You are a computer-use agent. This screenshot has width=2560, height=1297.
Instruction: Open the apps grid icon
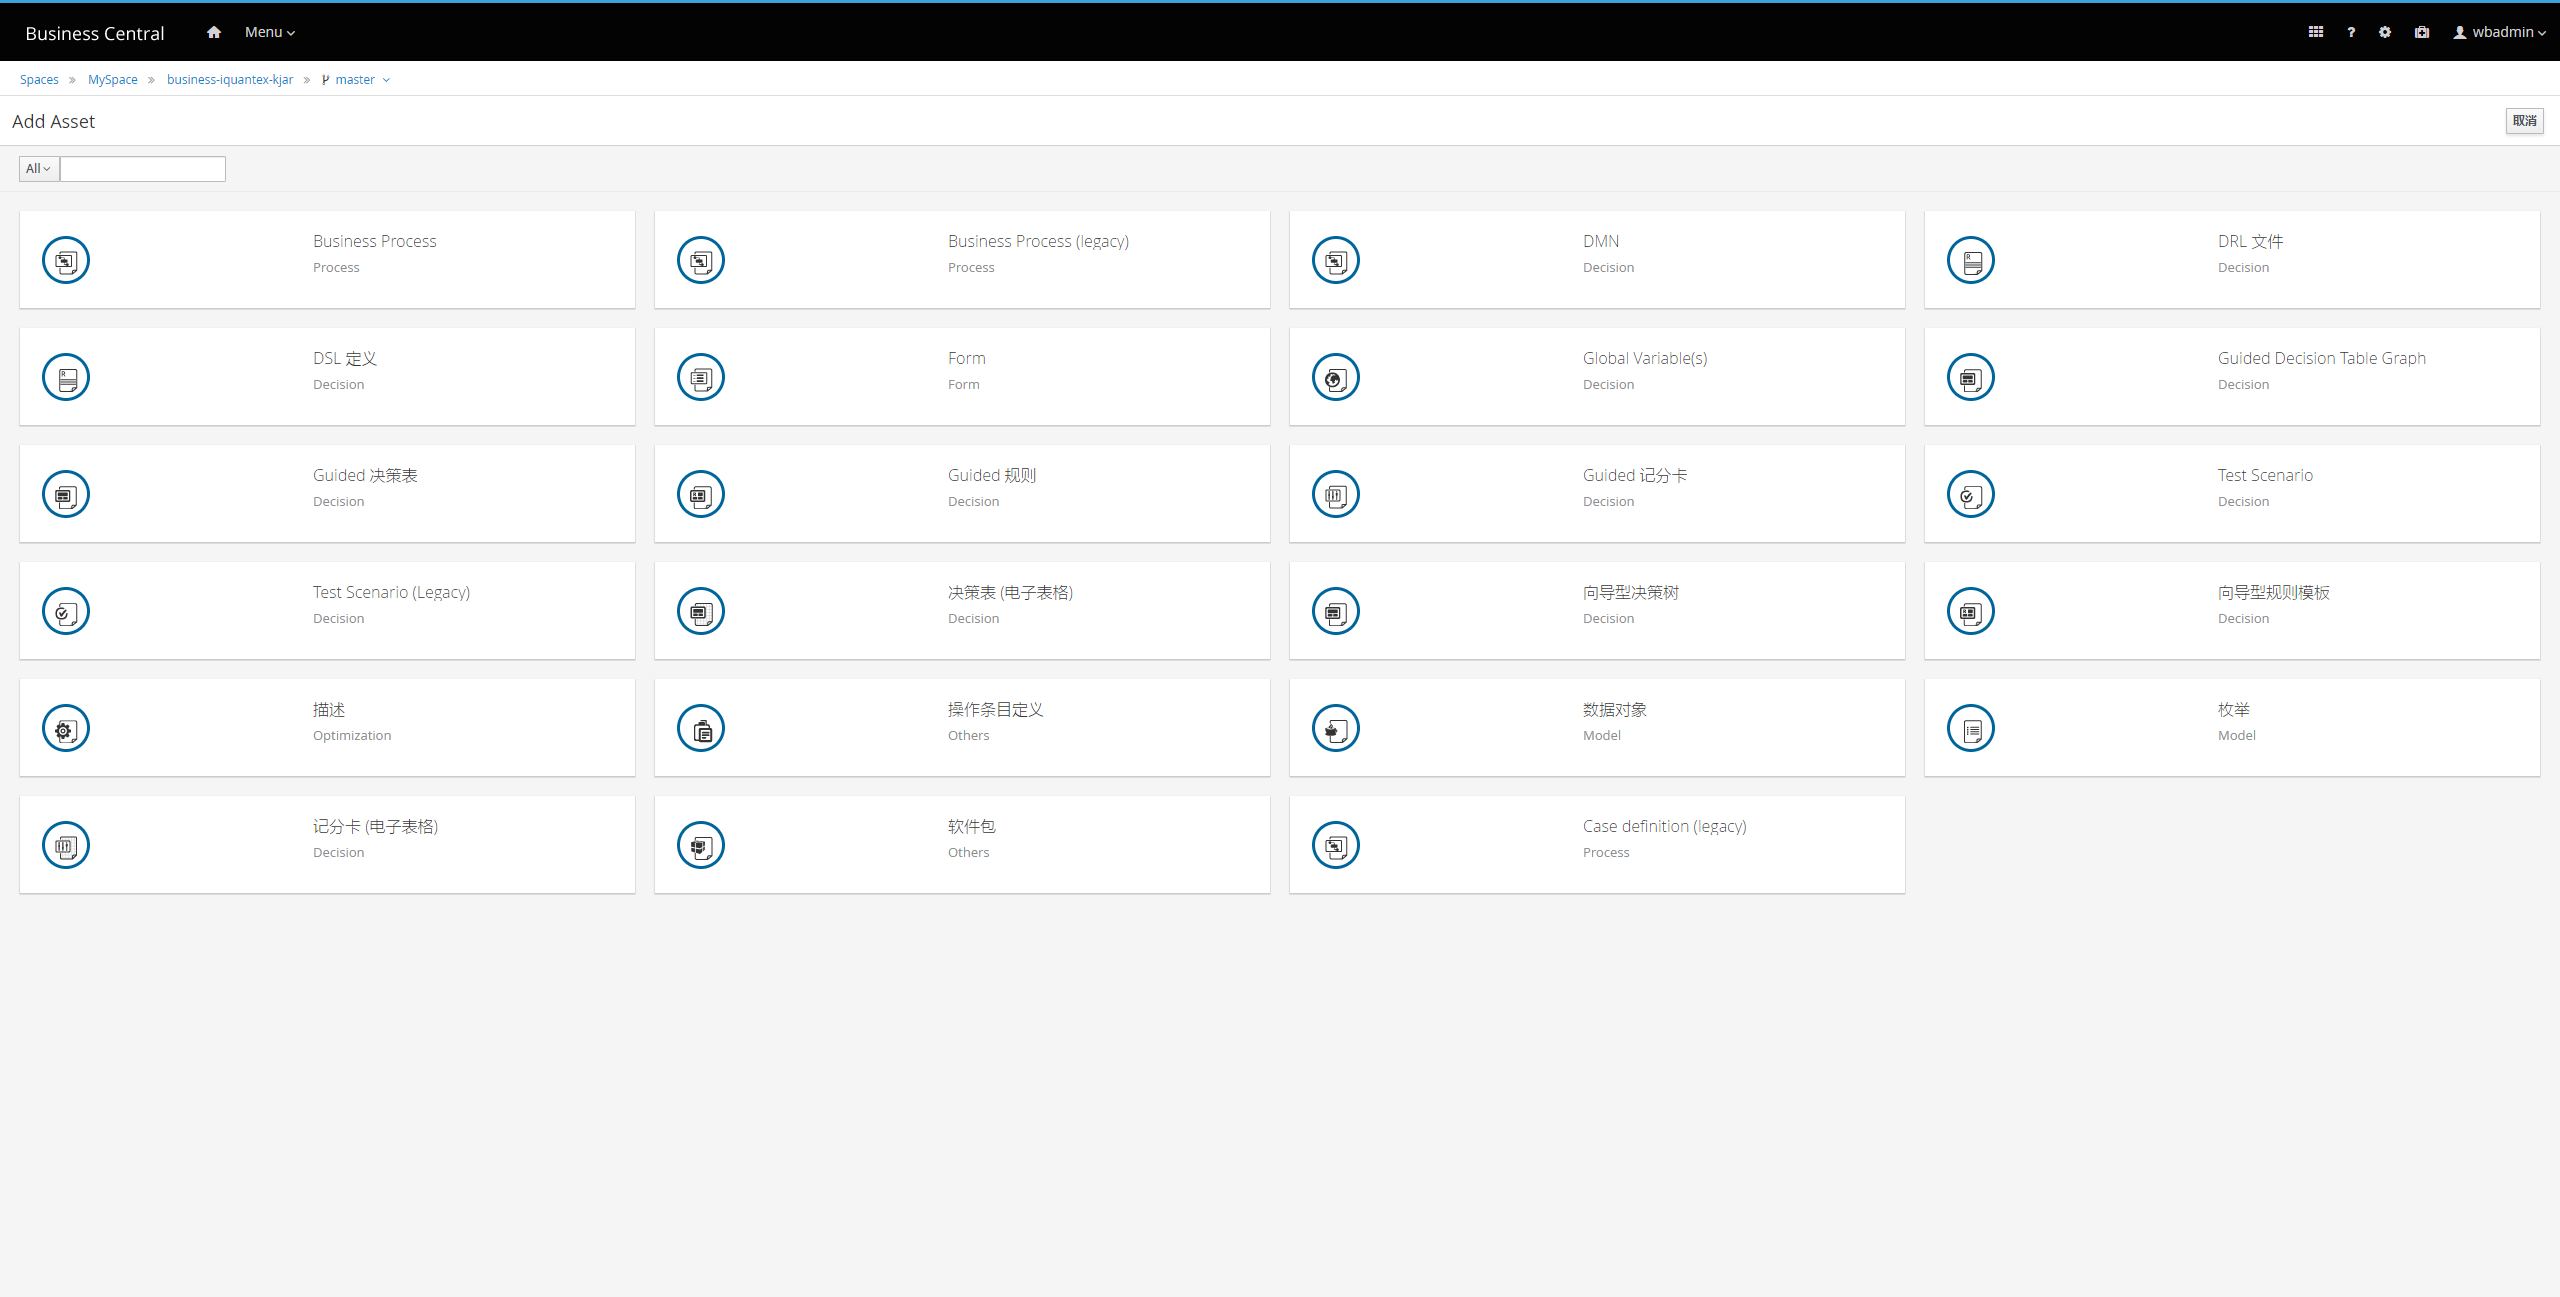[x=2315, y=32]
